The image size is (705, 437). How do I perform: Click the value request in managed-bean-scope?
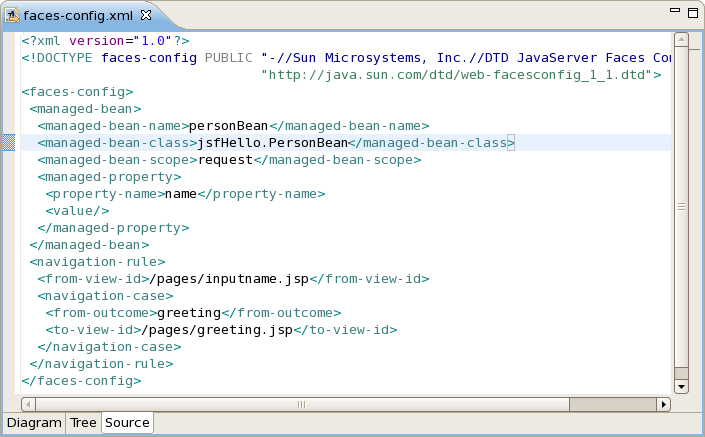click(225, 160)
